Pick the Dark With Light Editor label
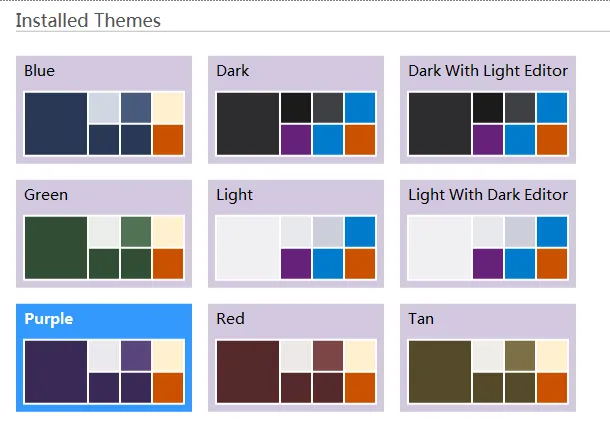This screenshot has height=442, width=610. pos(488,71)
